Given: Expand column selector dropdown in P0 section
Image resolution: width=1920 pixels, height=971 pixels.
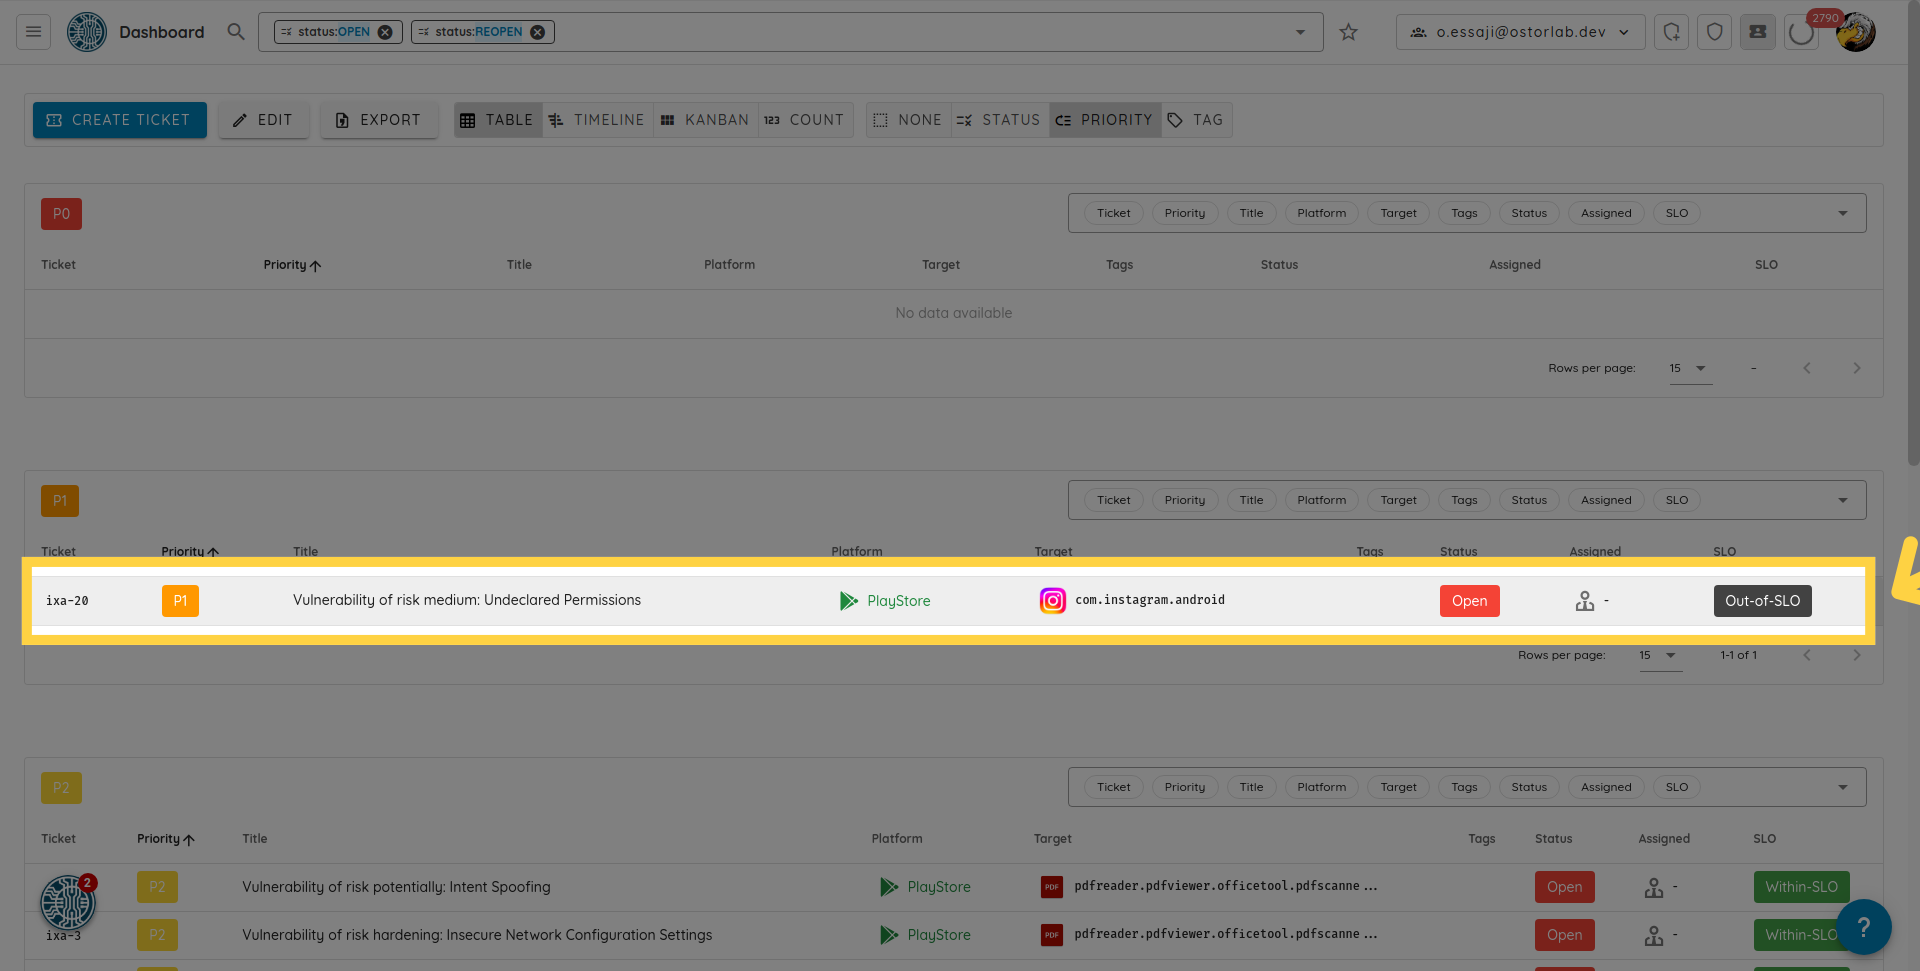Looking at the screenshot, I should coord(1843,213).
